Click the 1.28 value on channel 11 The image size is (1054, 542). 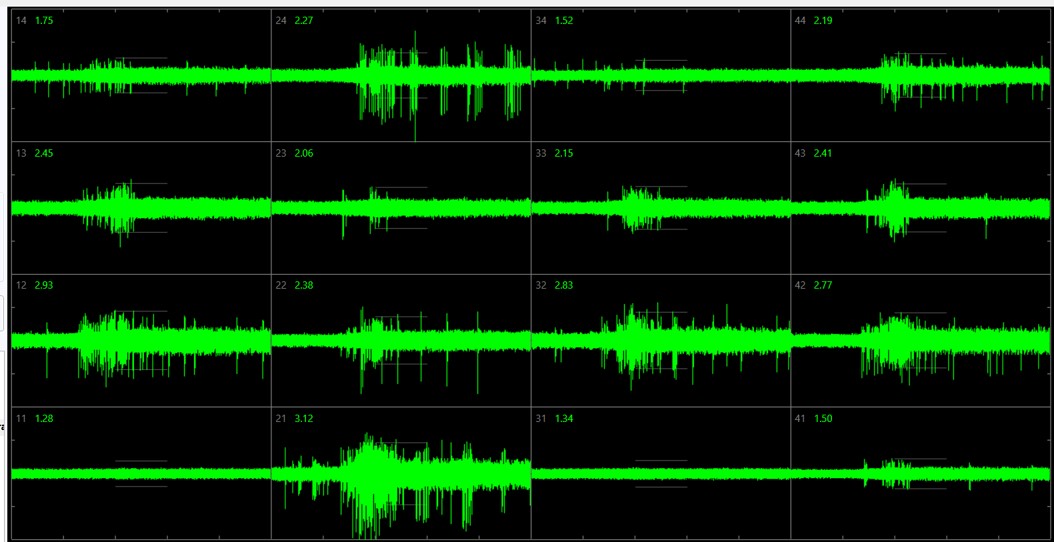[x=44, y=418]
